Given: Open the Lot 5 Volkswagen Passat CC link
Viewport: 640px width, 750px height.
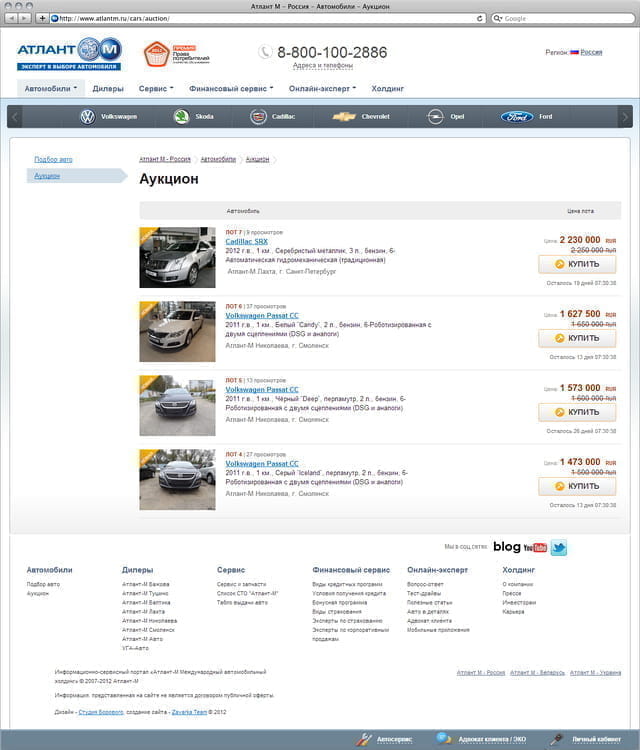Looking at the screenshot, I should click(262, 390).
